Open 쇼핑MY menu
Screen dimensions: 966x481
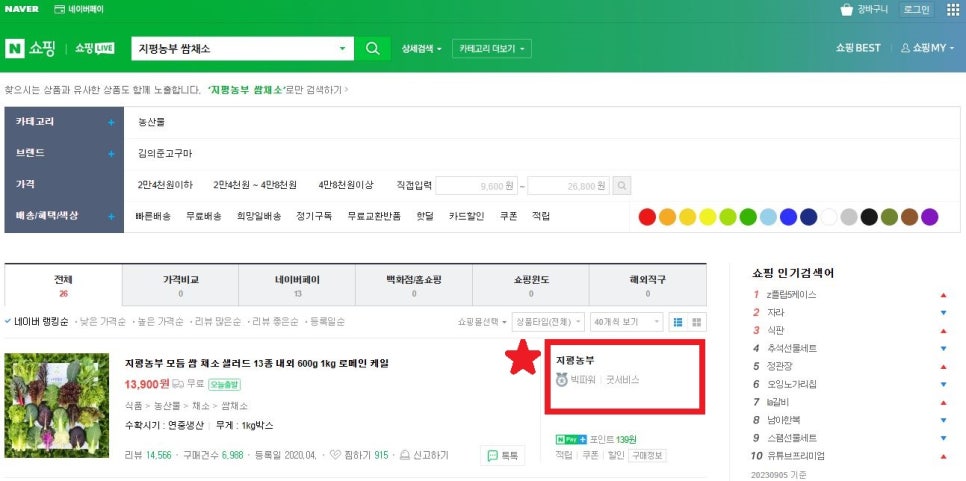(927, 48)
